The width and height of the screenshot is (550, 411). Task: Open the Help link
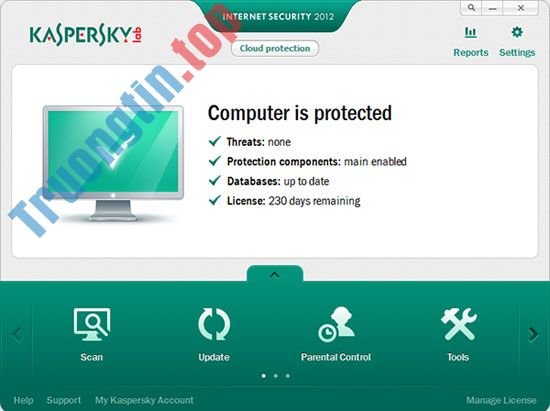click(24, 400)
